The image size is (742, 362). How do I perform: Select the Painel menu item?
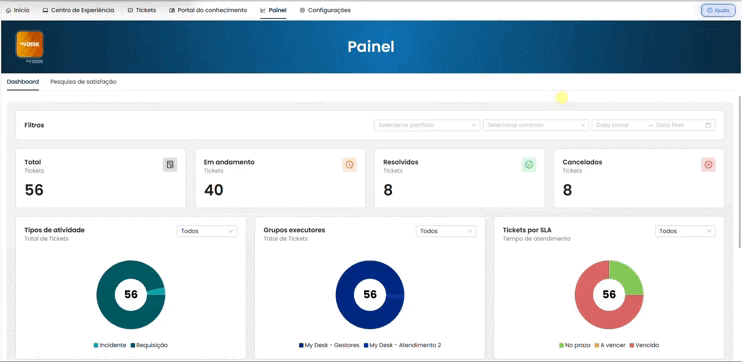pyautogui.click(x=273, y=10)
